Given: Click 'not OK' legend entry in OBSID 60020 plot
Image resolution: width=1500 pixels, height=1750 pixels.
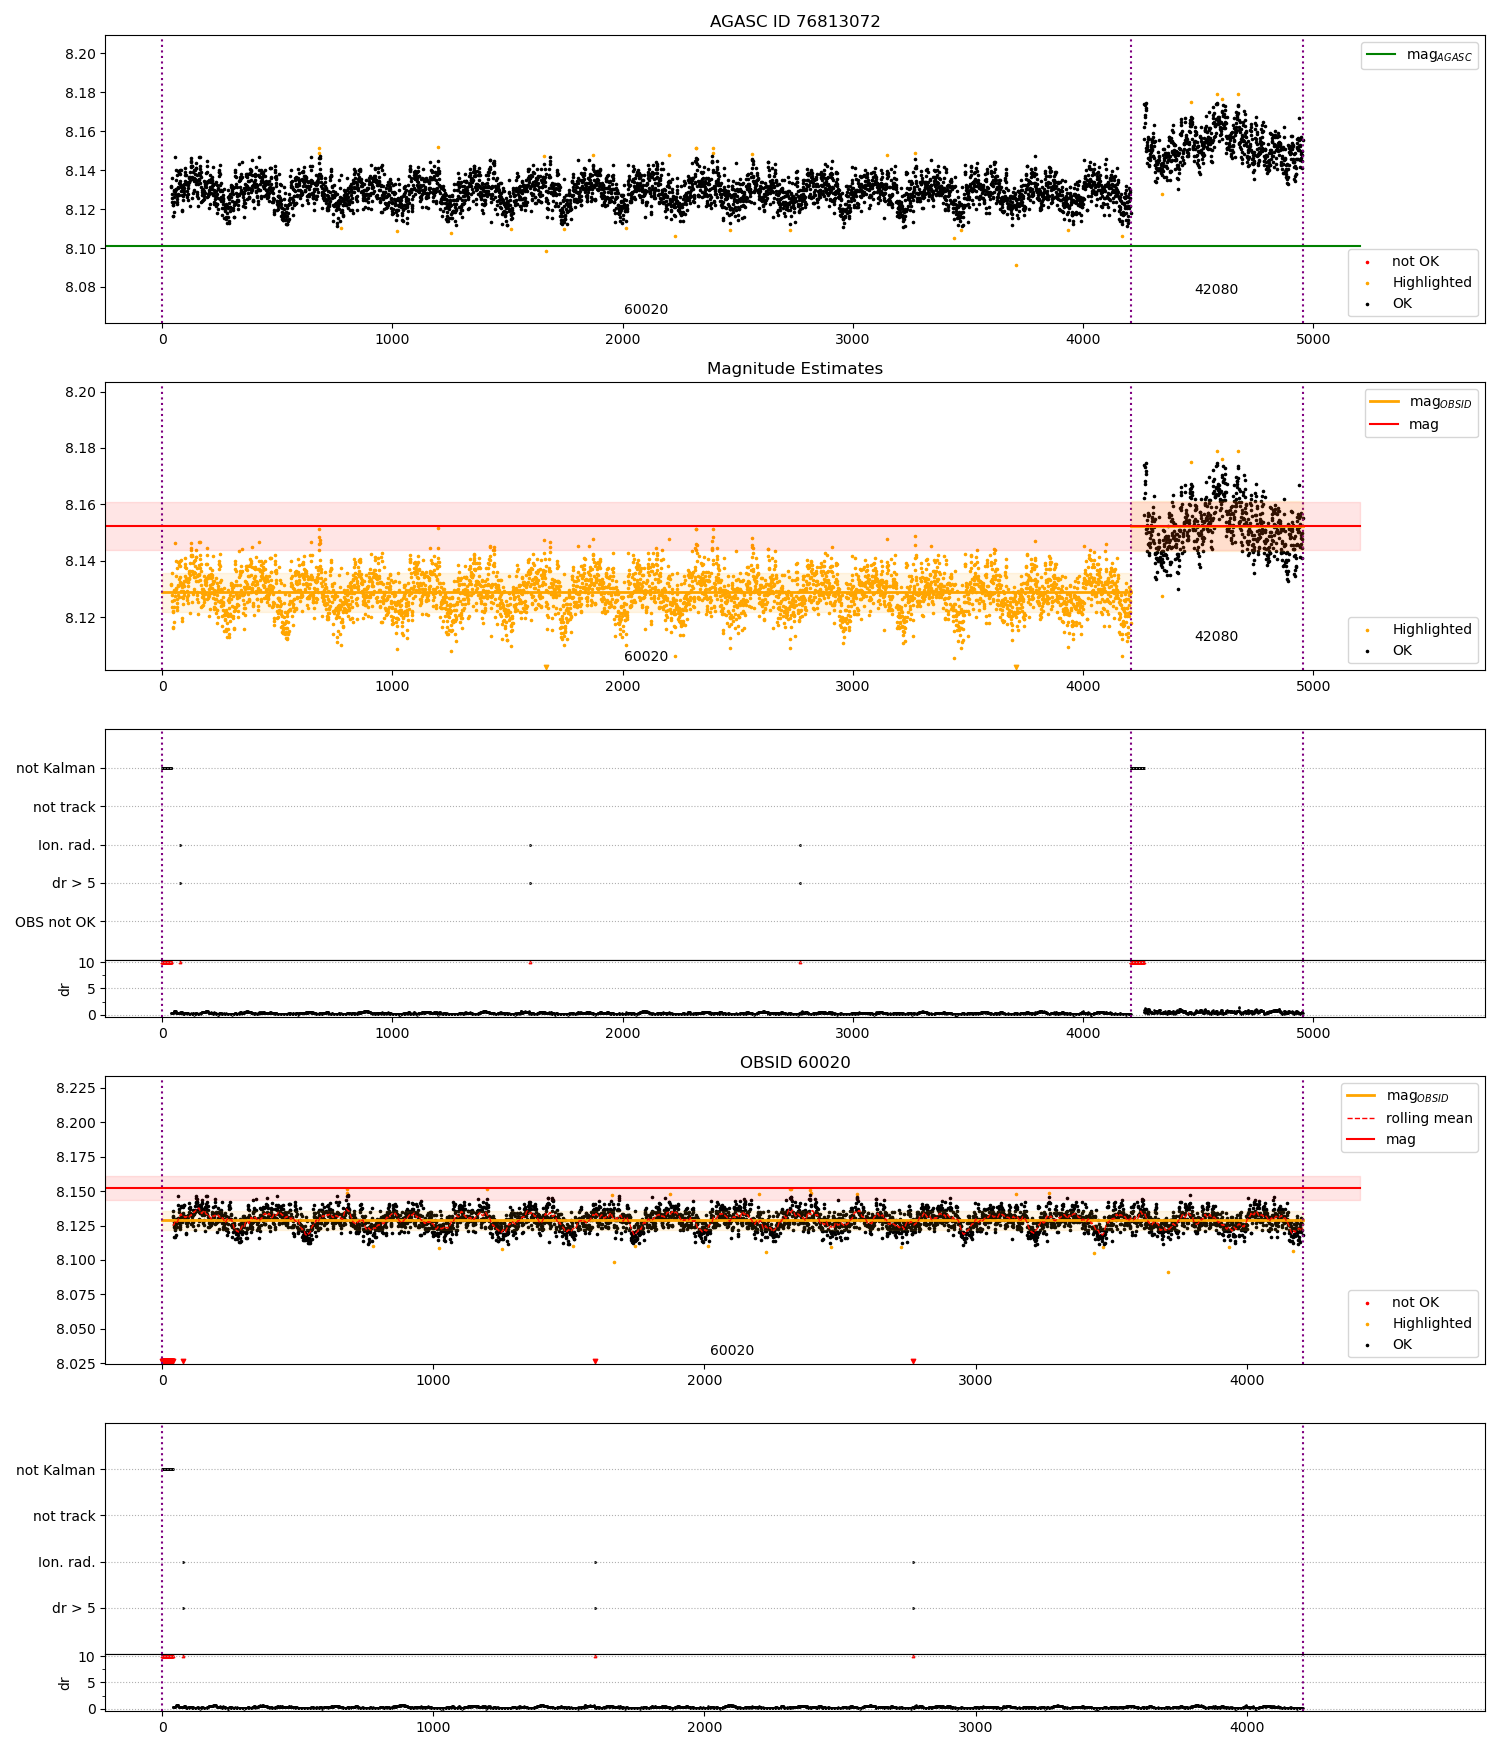Looking at the screenshot, I should pos(1403,1303).
